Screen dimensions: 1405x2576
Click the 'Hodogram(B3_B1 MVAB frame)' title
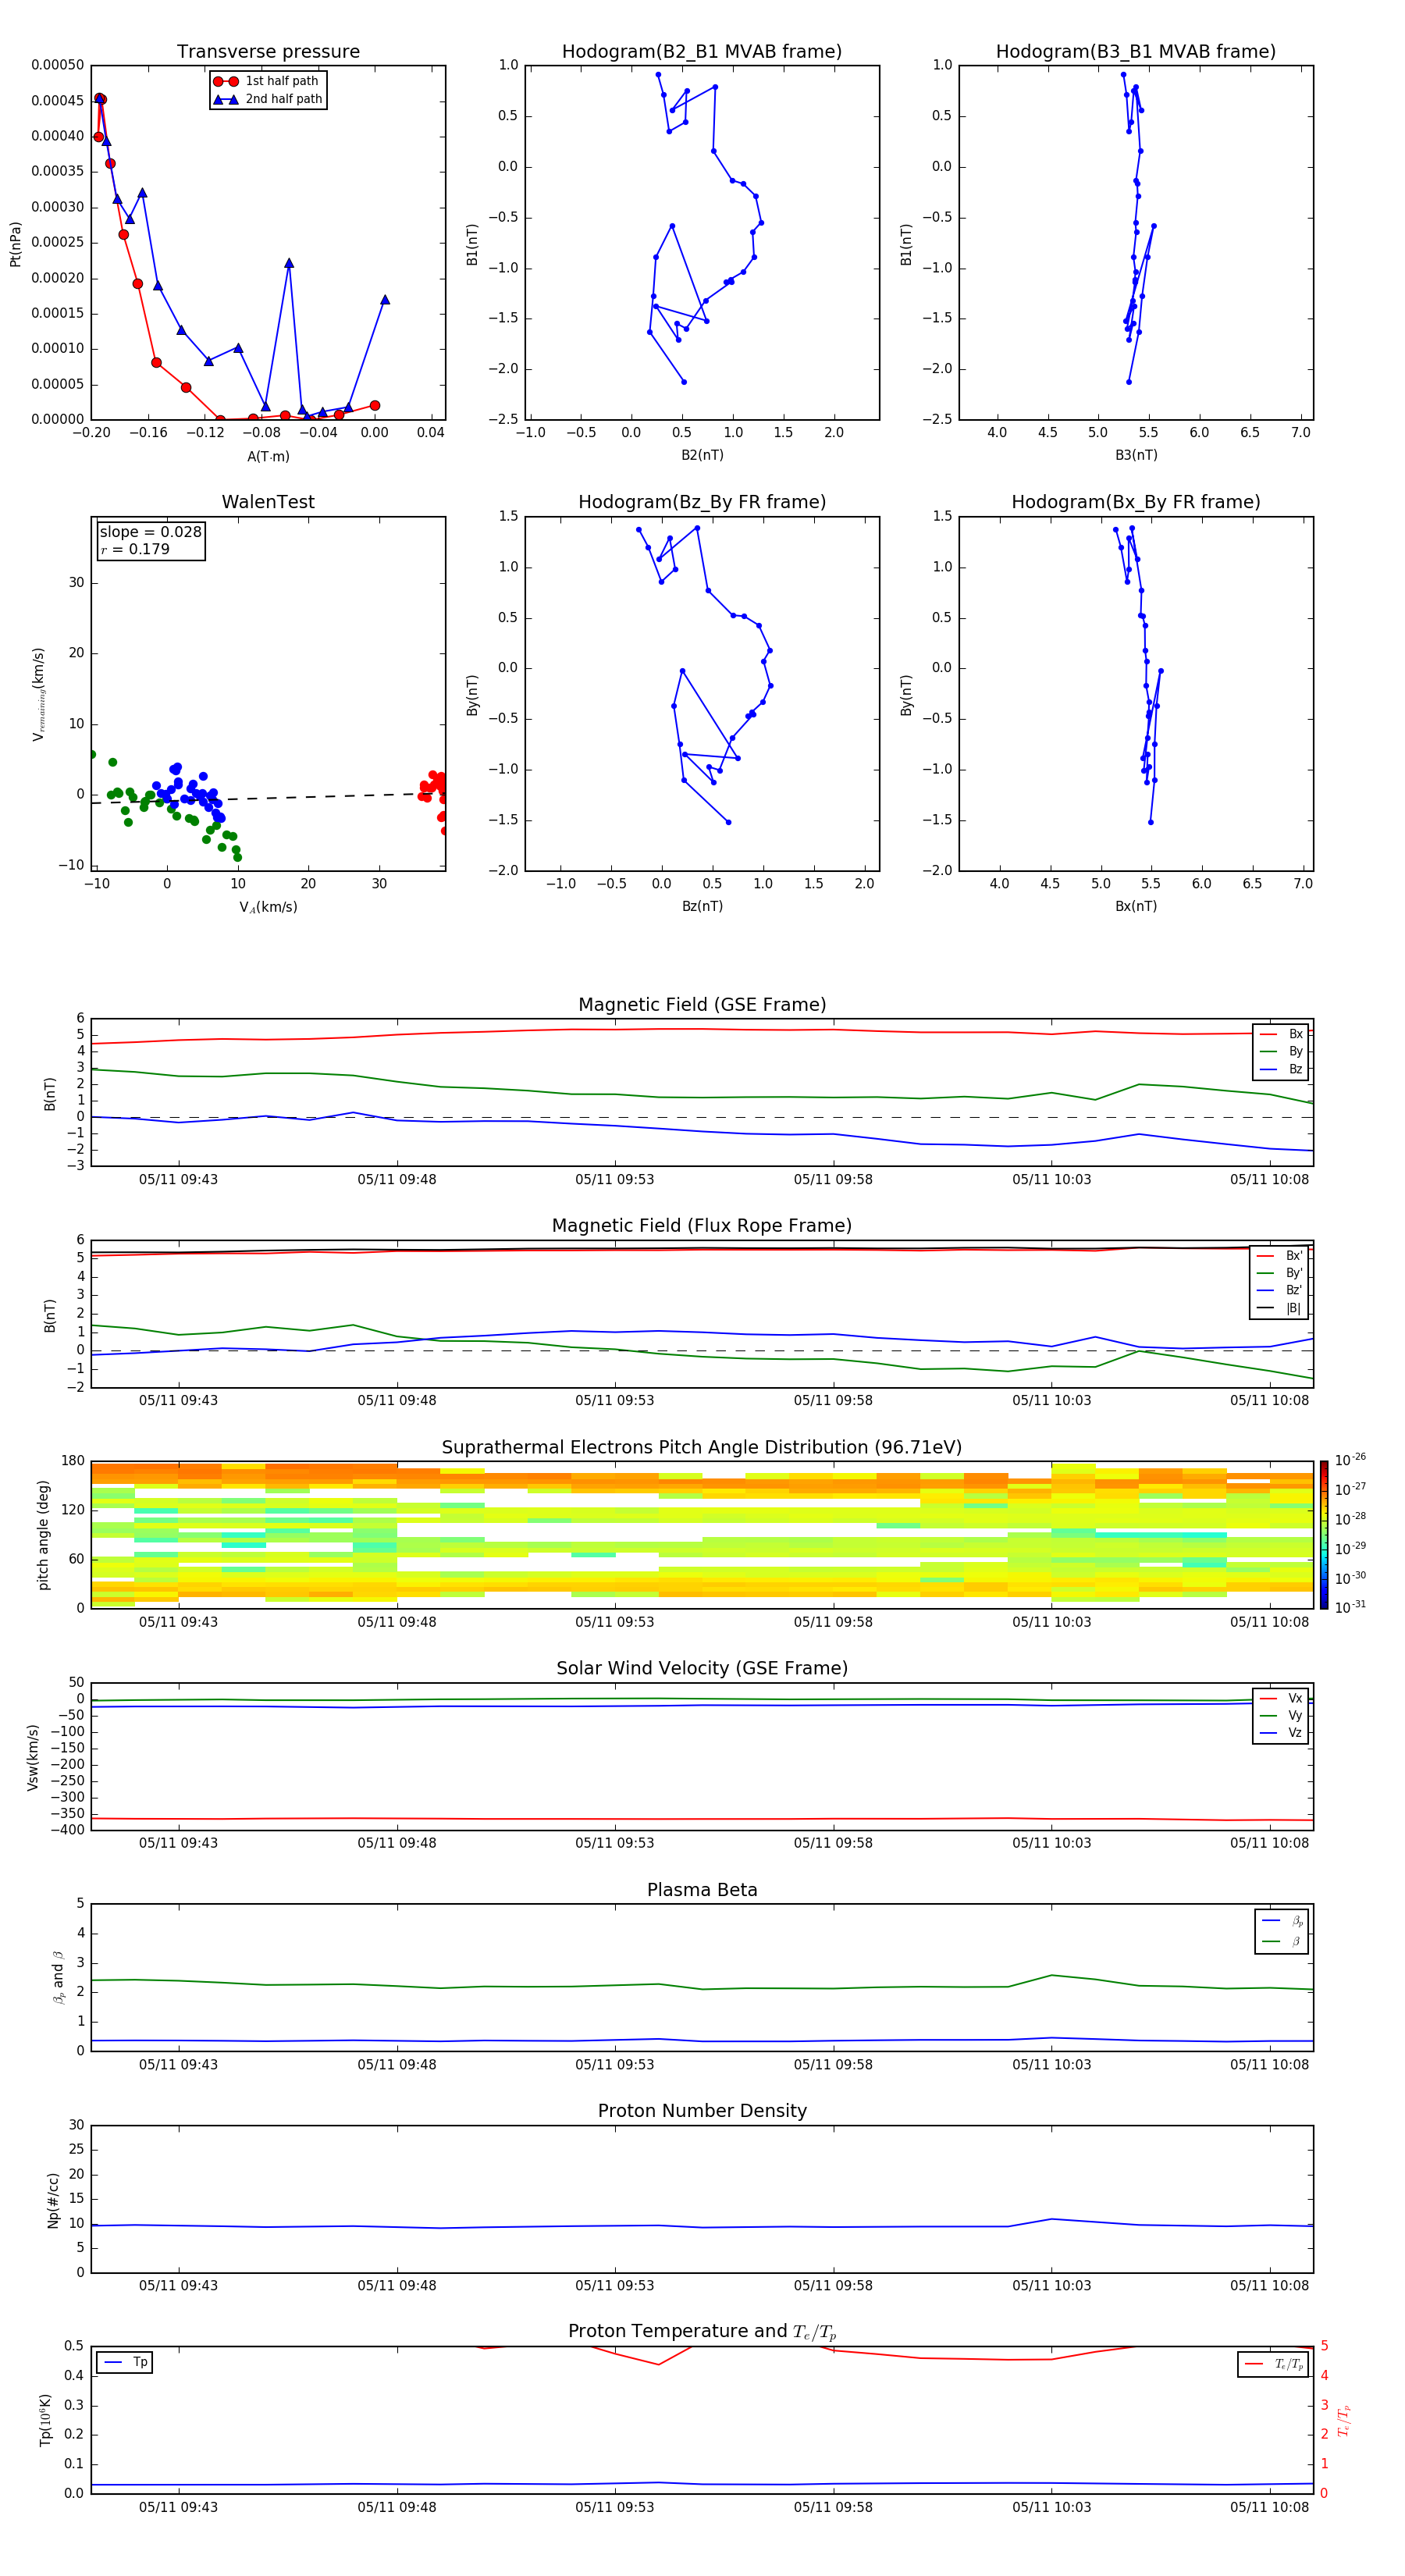[1136, 51]
